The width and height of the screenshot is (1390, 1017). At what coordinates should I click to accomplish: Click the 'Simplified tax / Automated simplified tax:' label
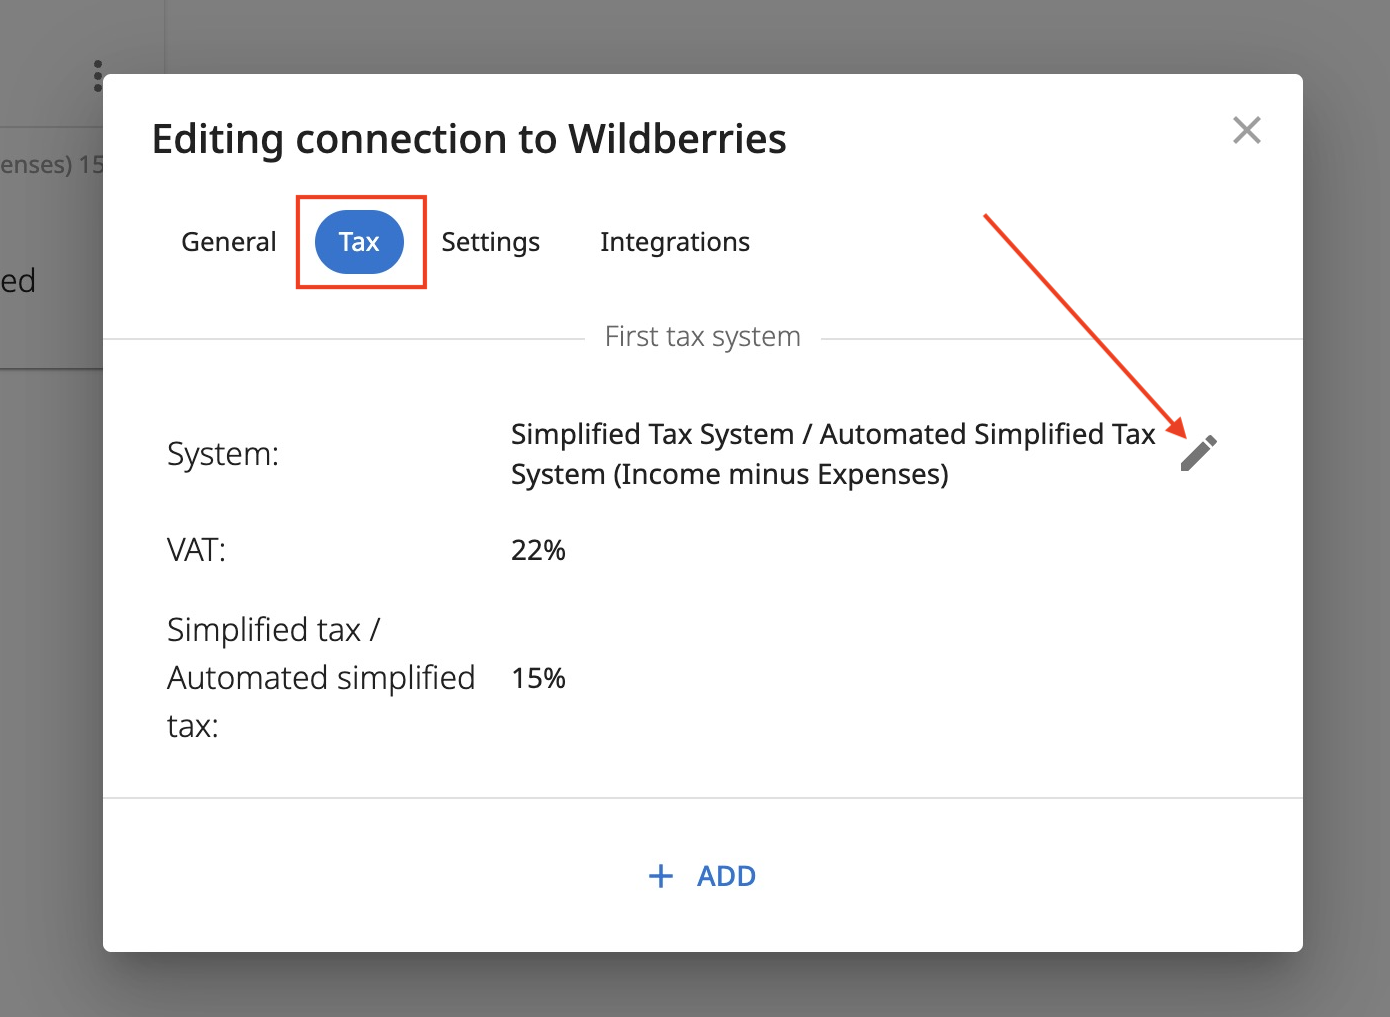321,678
